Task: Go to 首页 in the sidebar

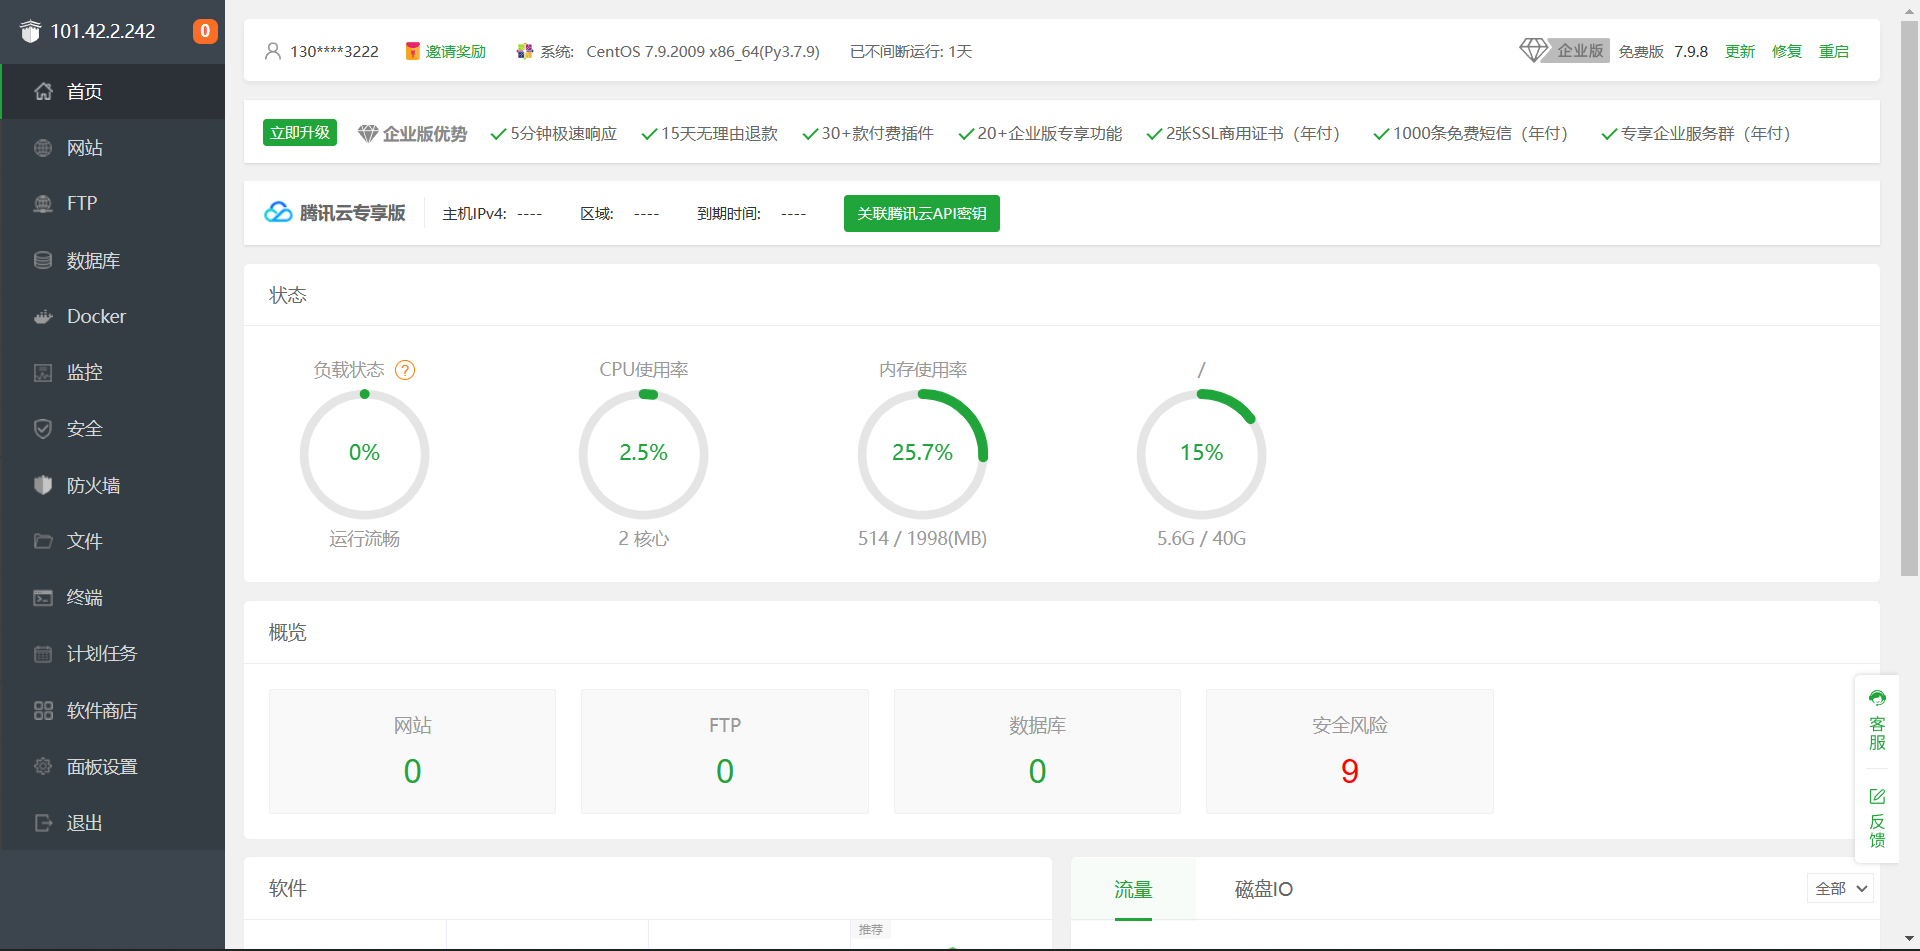Action: coord(112,92)
